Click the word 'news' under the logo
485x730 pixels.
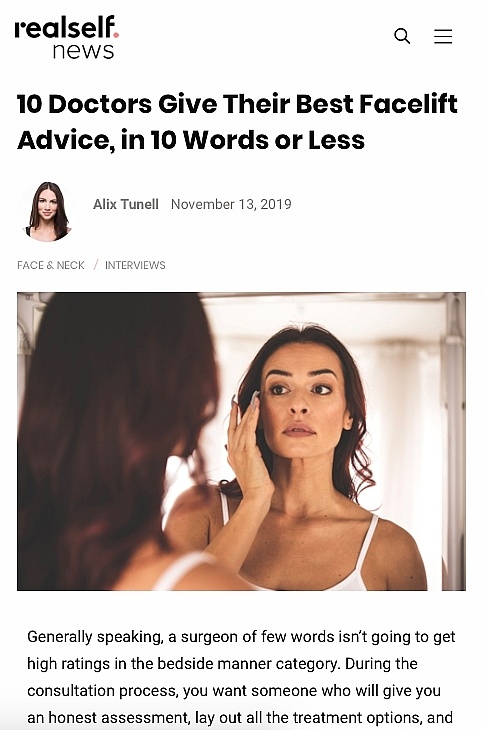tap(83, 51)
